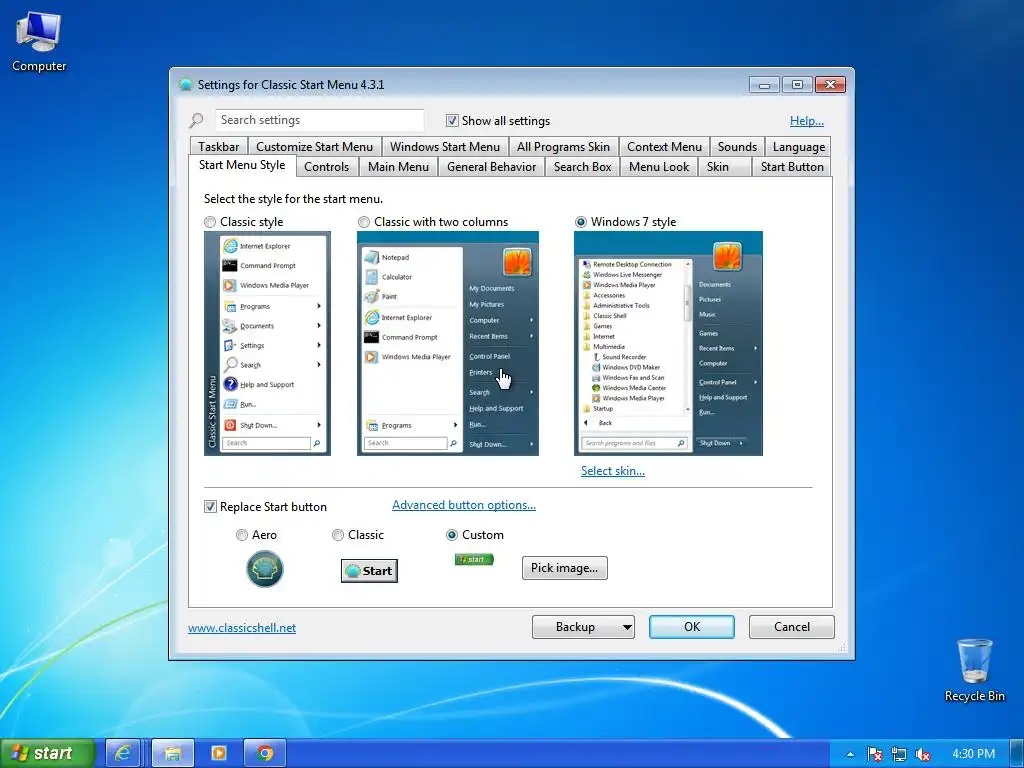
Task: Show hidden system tray icons
Action: click(x=850, y=754)
